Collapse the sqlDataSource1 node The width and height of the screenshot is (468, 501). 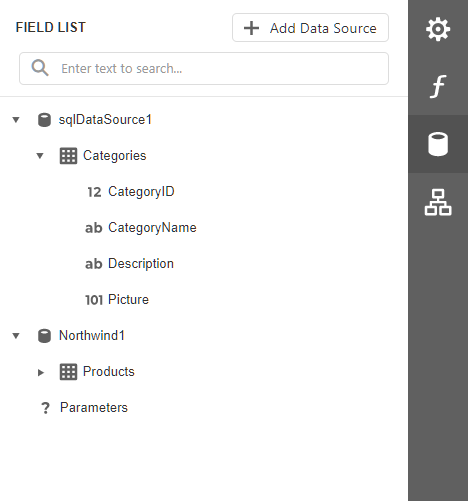(16, 120)
